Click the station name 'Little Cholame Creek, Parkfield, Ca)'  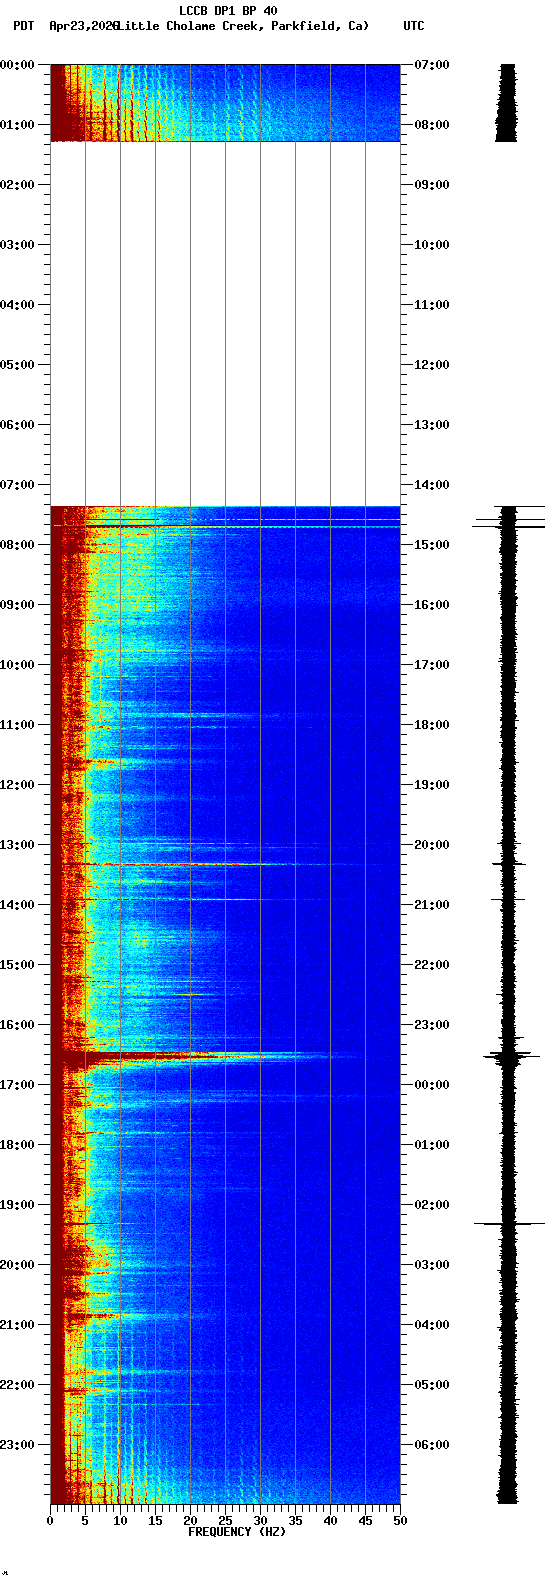point(243,26)
